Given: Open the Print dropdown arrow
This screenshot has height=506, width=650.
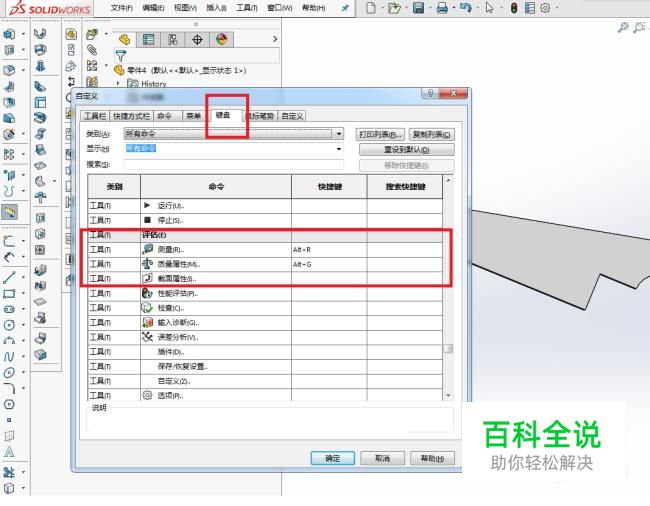Looking at the screenshot, I should (454, 8).
